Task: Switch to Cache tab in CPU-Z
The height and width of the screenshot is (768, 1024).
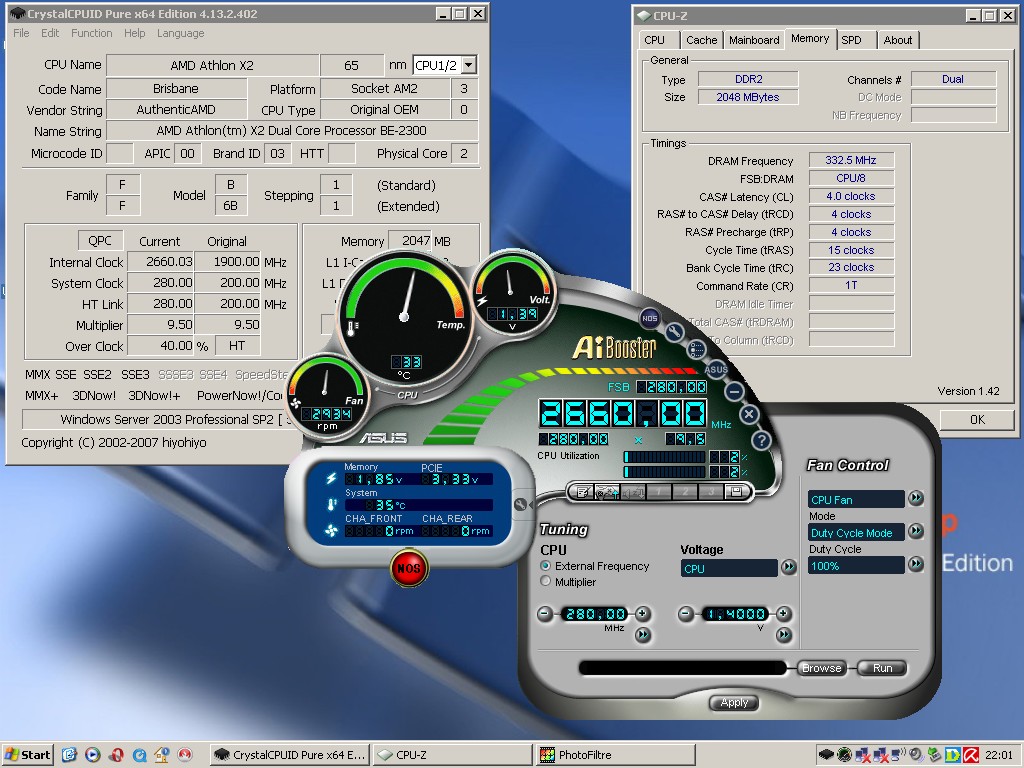Action: (701, 40)
